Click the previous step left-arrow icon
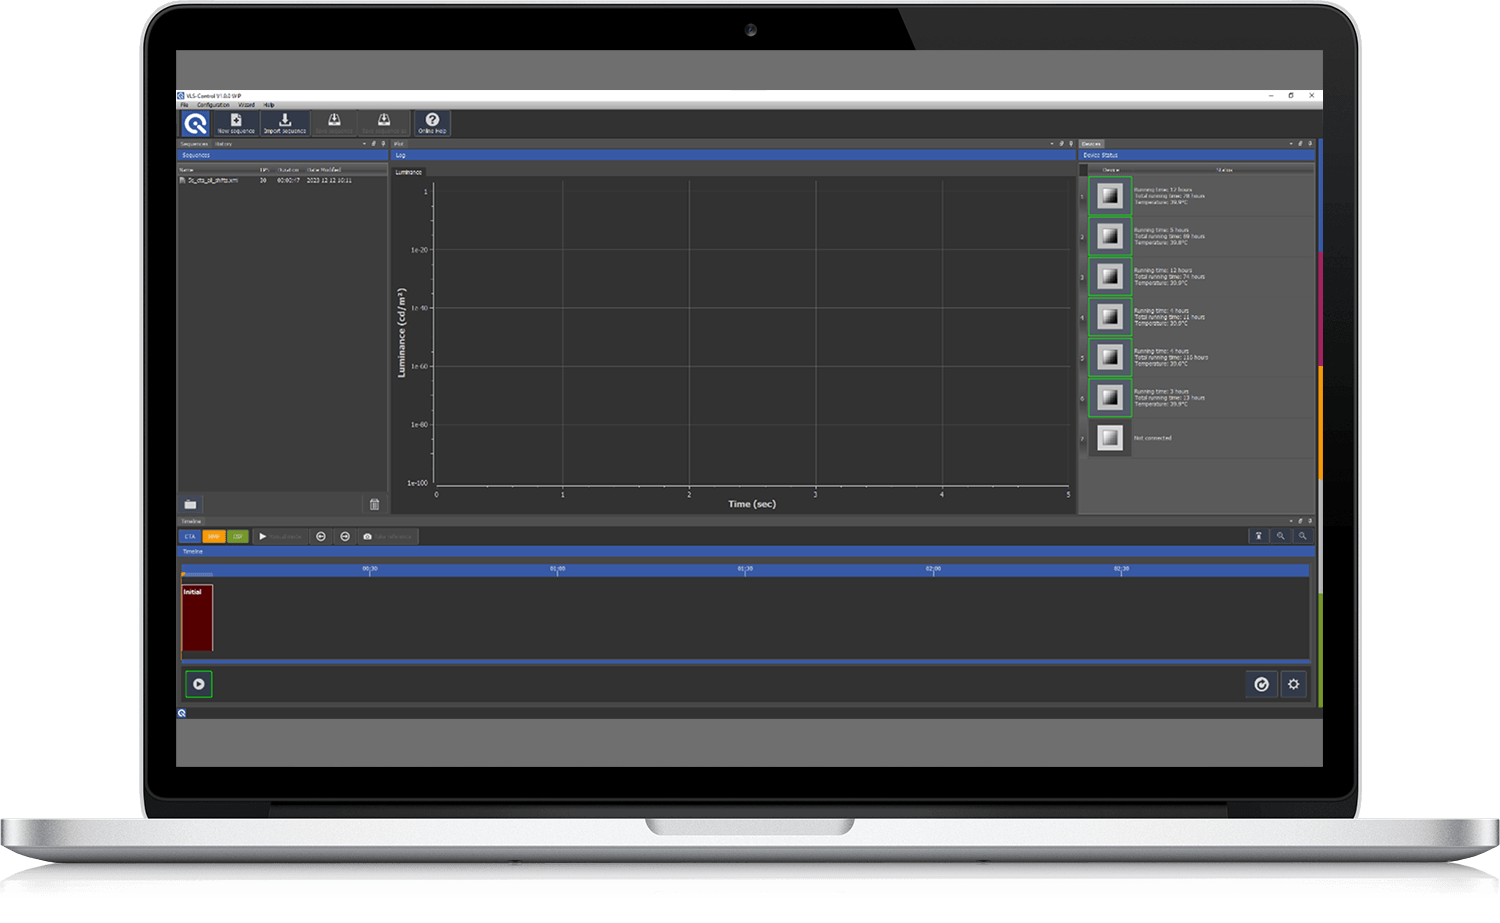 click(321, 537)
